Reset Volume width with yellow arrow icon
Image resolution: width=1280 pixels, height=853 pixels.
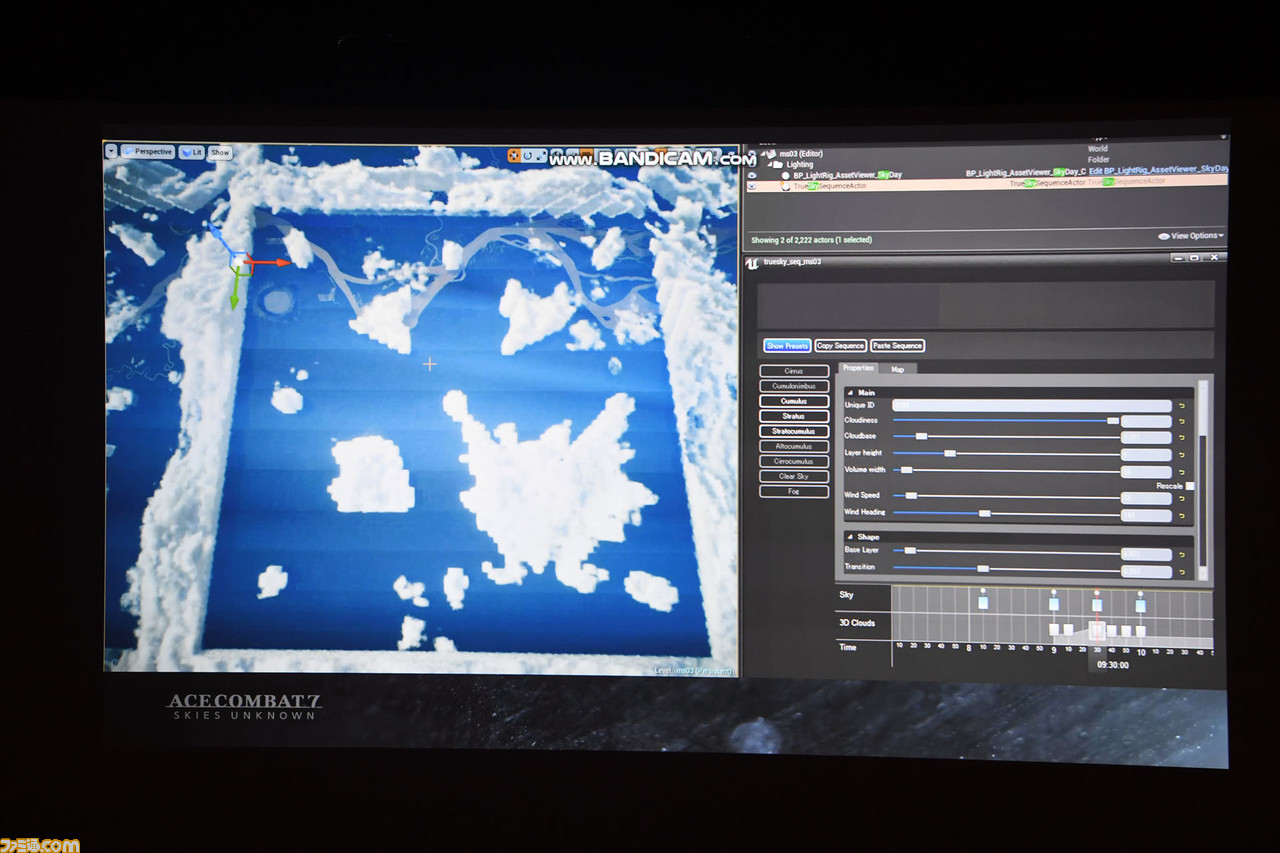coord(1181,472)
